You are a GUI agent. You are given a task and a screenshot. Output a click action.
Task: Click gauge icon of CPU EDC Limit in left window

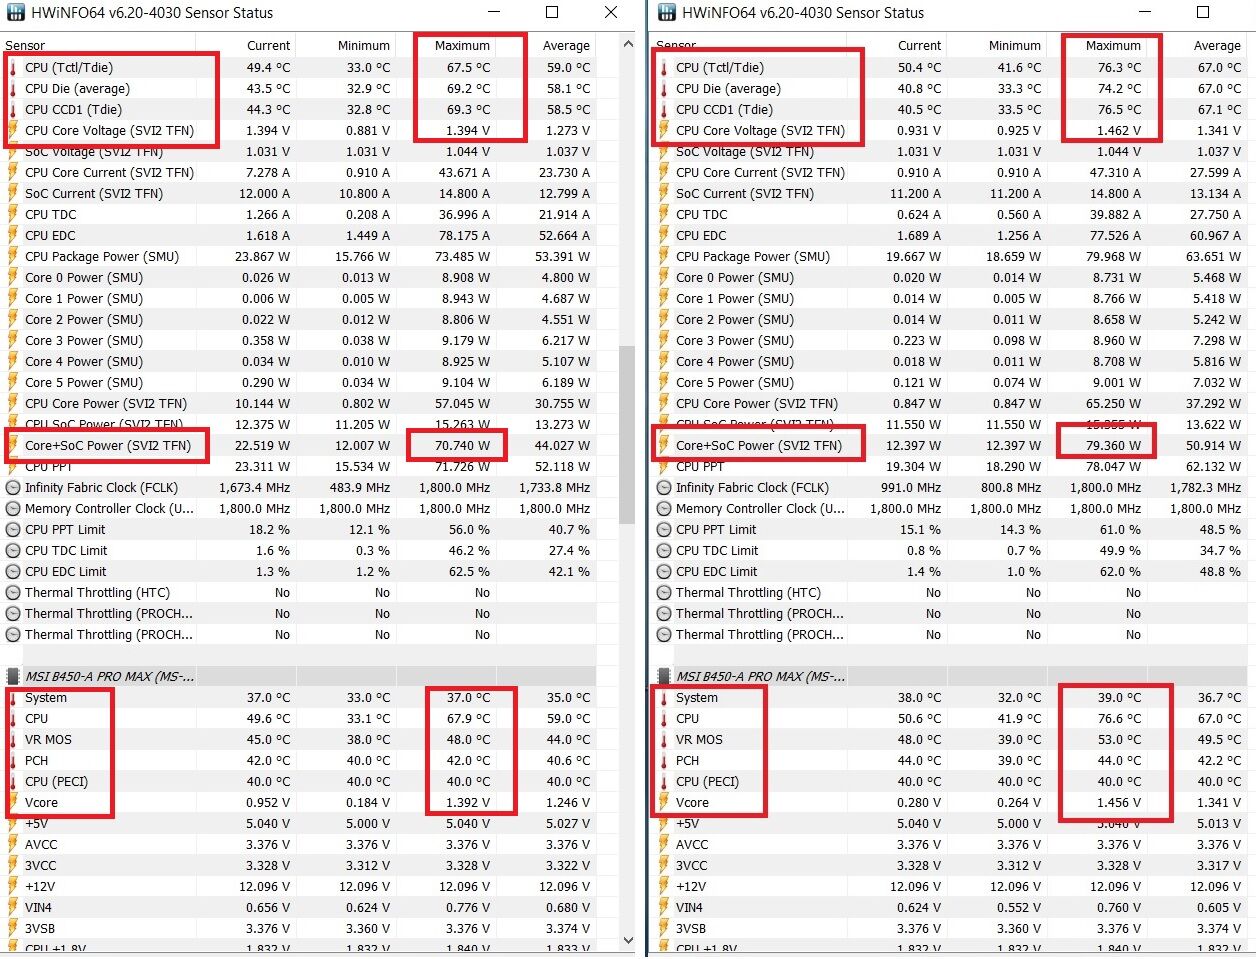pos(13,572)
